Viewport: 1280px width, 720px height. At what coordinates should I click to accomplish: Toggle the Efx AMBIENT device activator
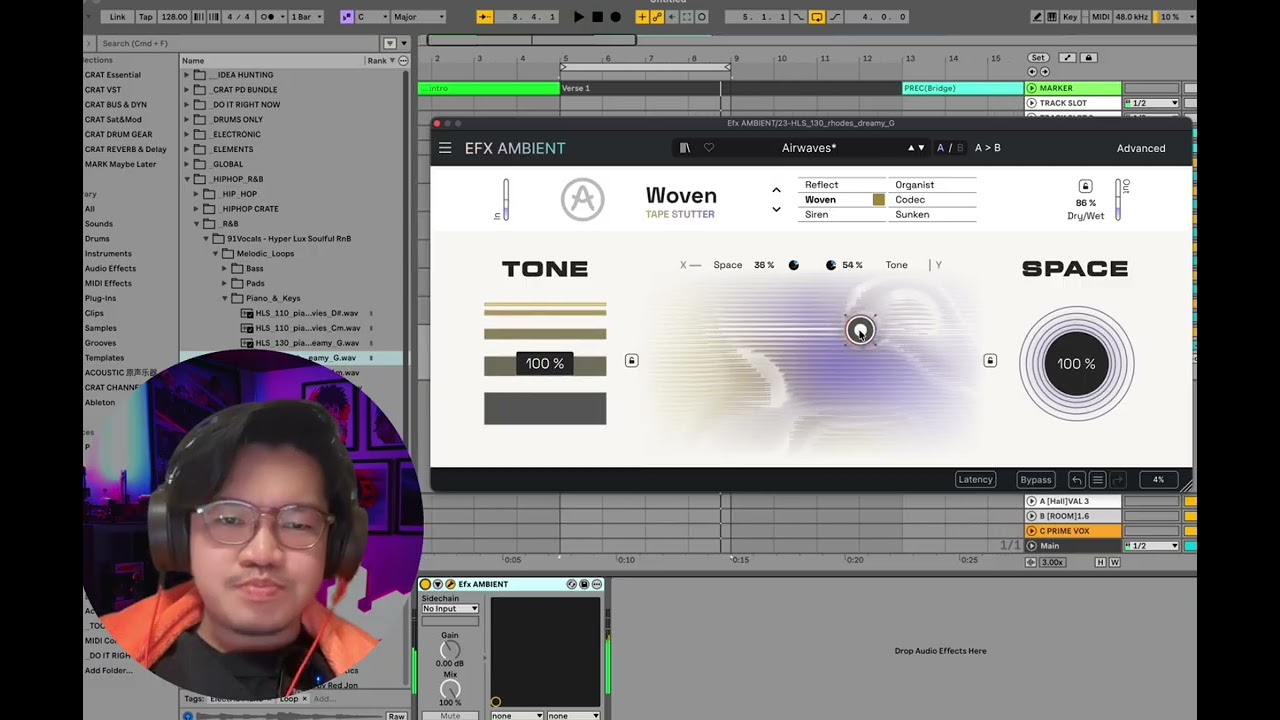(425, 584)
